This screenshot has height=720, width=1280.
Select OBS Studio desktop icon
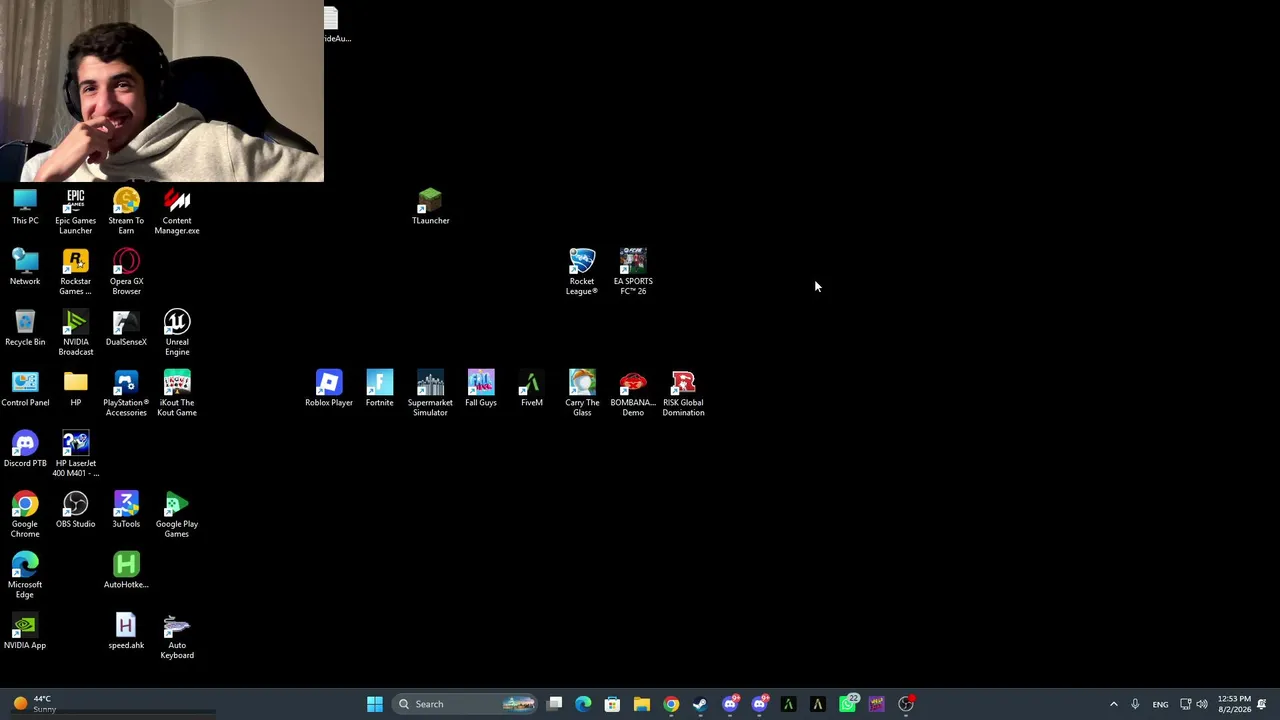pos(76,511)
